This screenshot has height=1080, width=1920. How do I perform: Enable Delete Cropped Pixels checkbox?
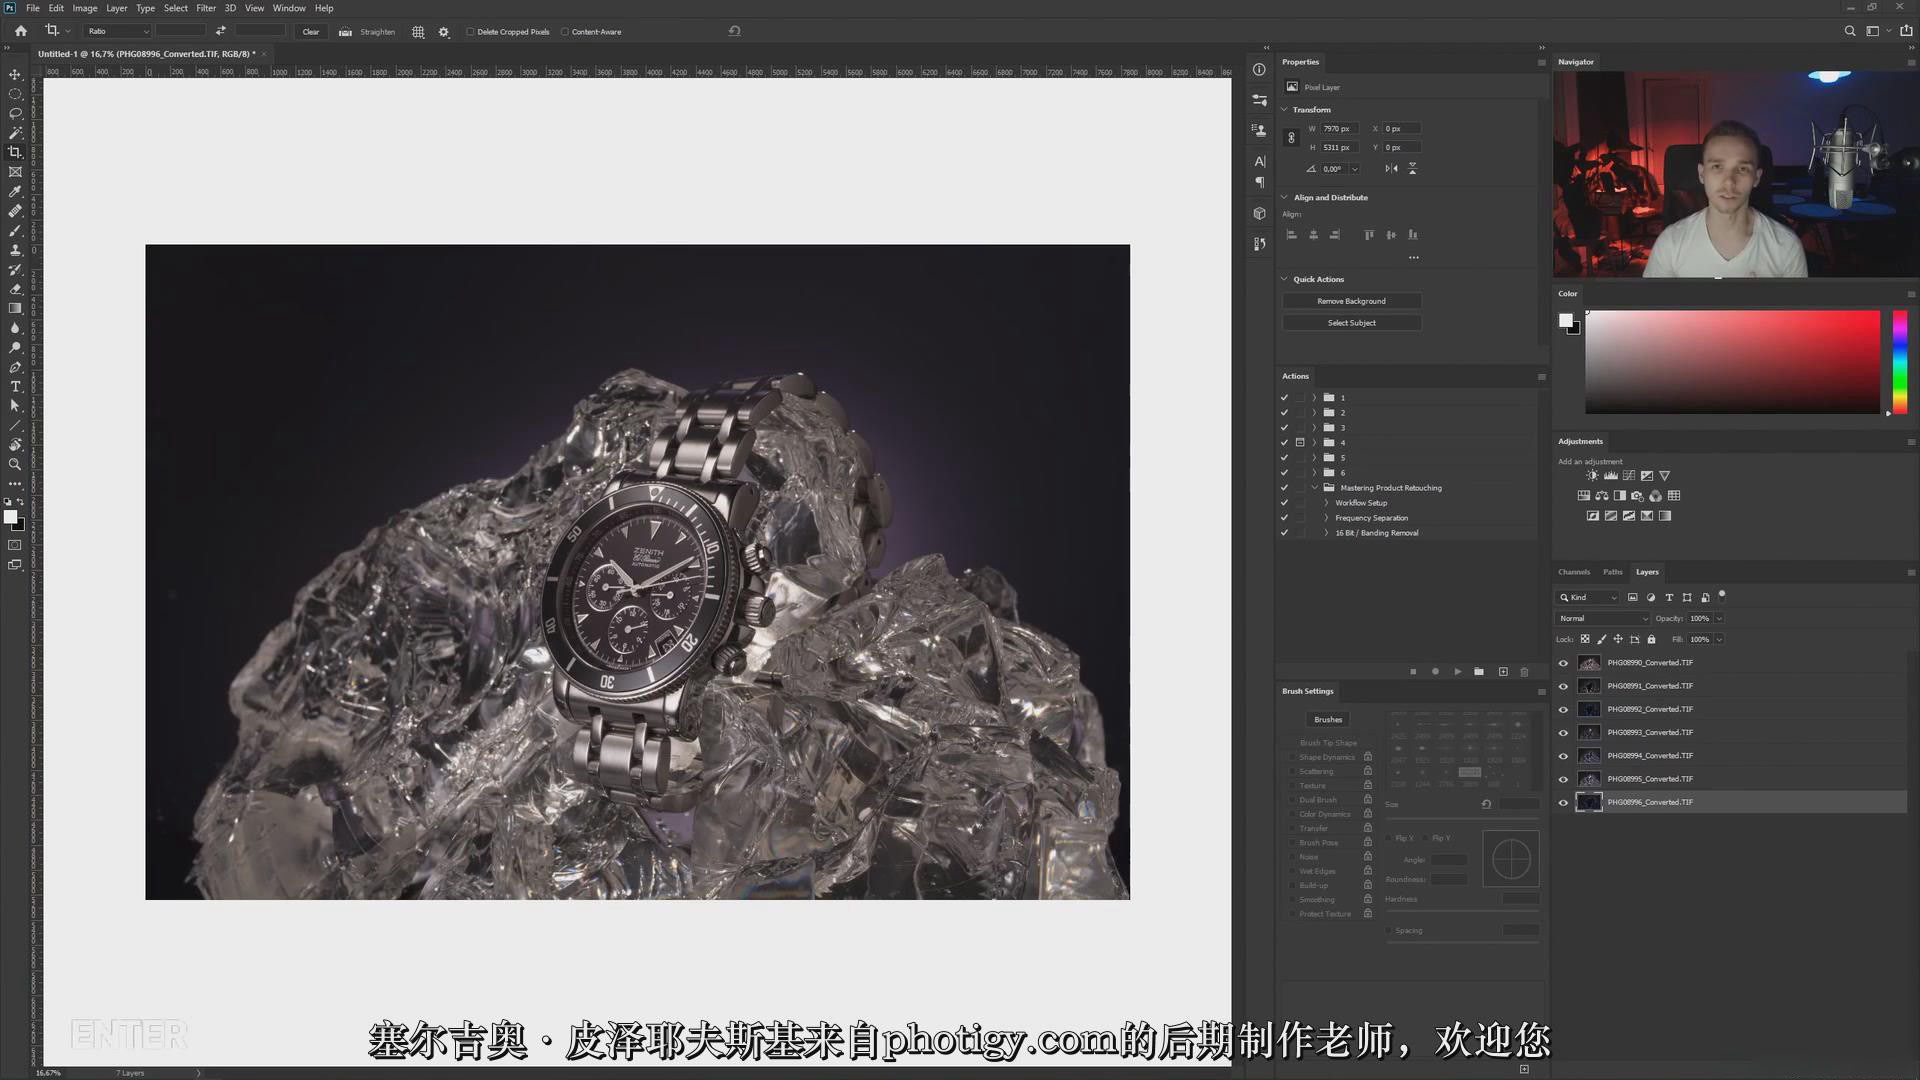pyautogui.click(x=470, y=32)
